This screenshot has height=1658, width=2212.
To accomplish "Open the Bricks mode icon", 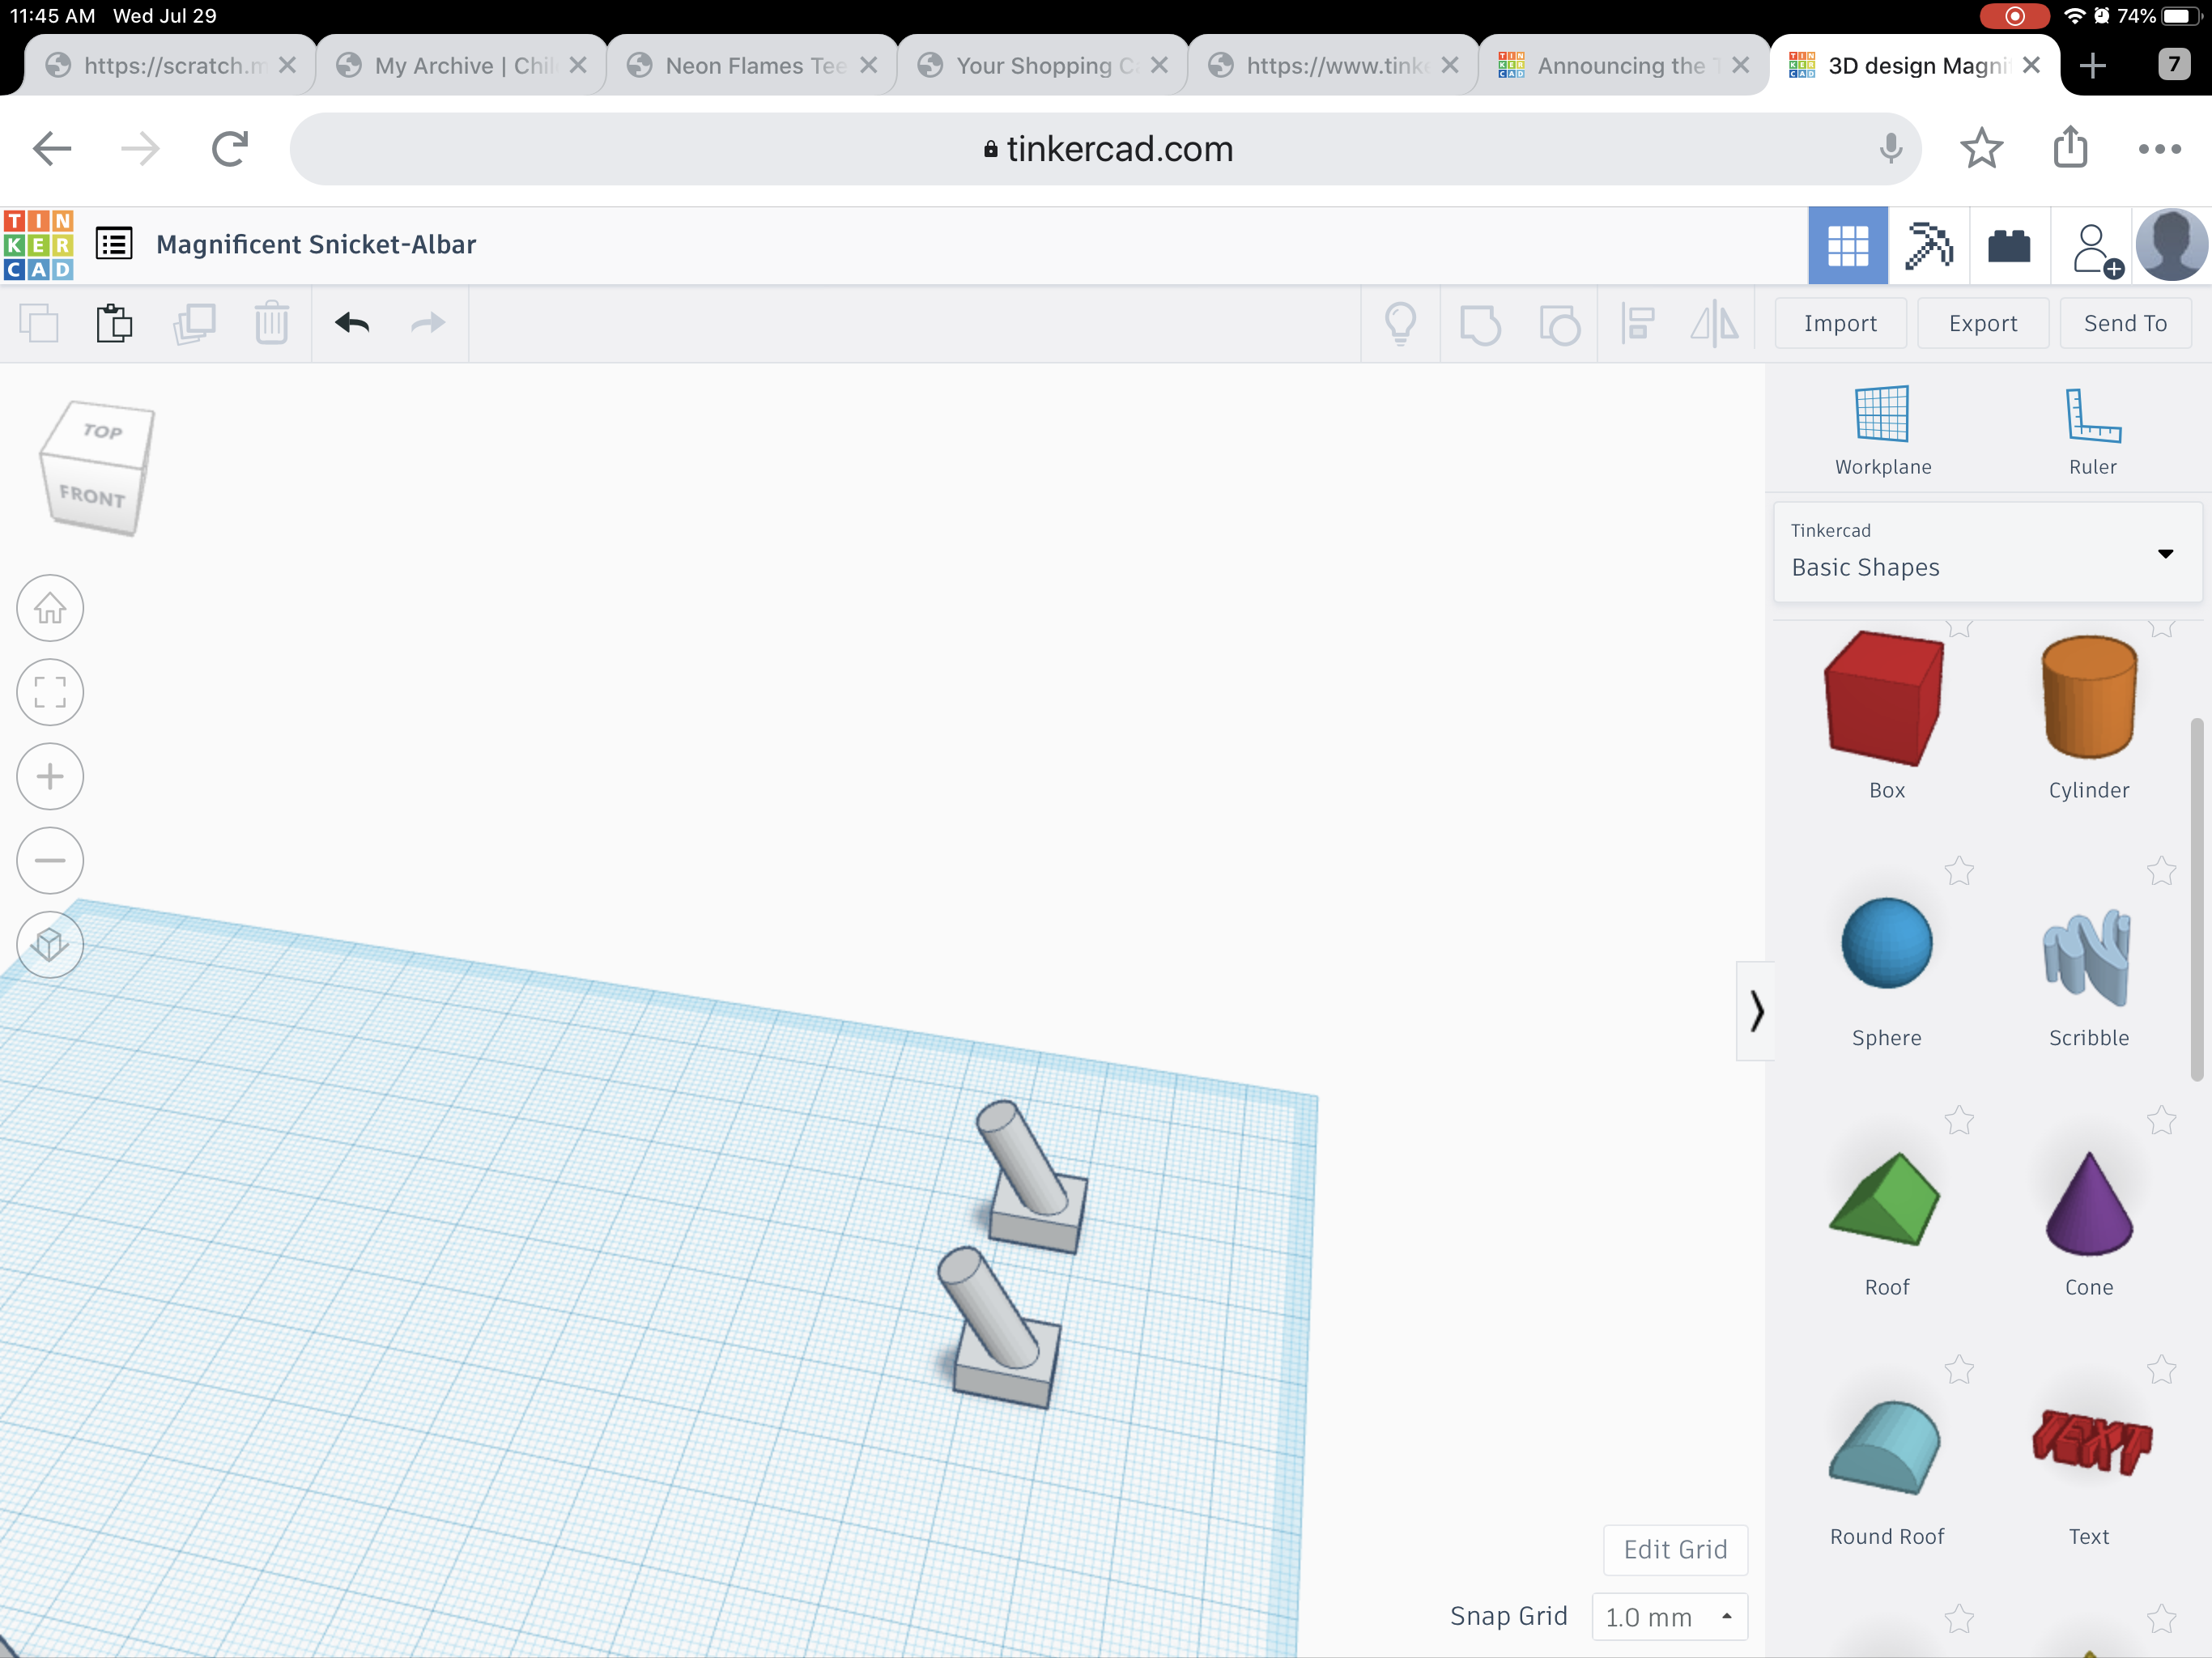I will [x=2009, y=245].
